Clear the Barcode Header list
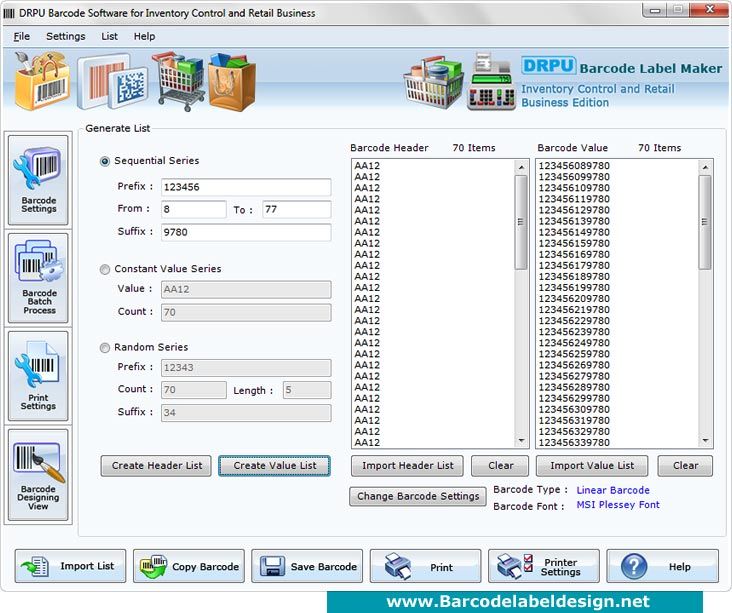 (x=500, y=465)
